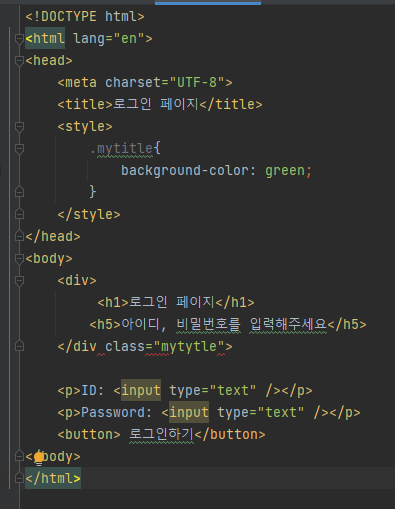This screenshot has height=509, width=395.
Task: Click fold end marker at CSS closing brace
Action: 19,192
